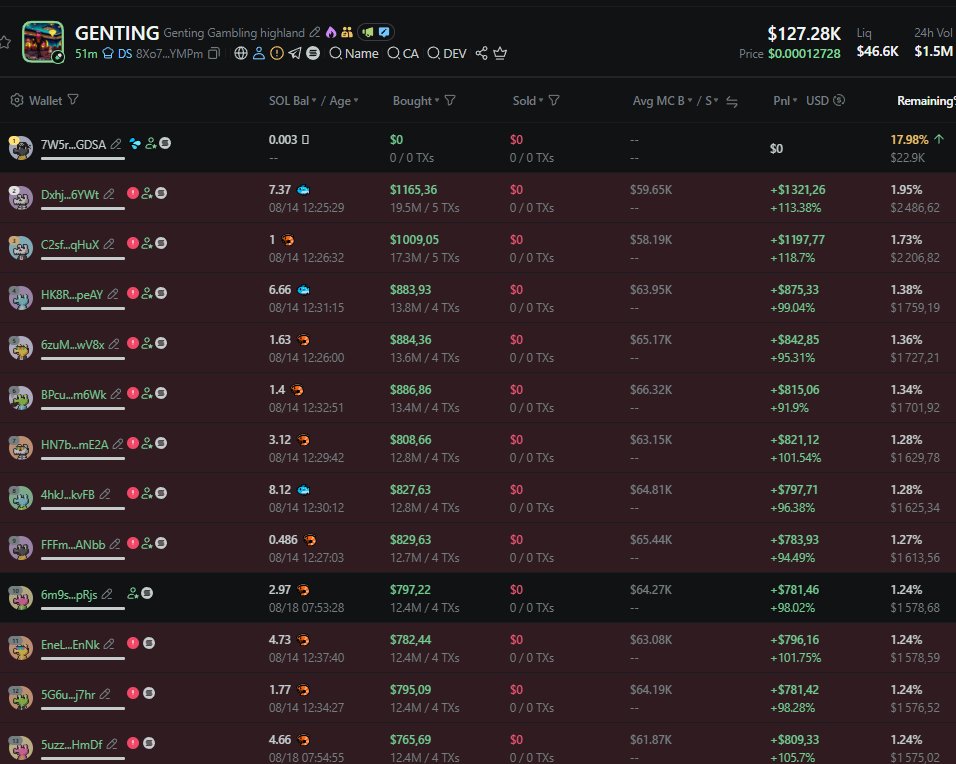Open the Telegram paper plane link
This screenshot has height=764, width=956.
click(295, 54)
